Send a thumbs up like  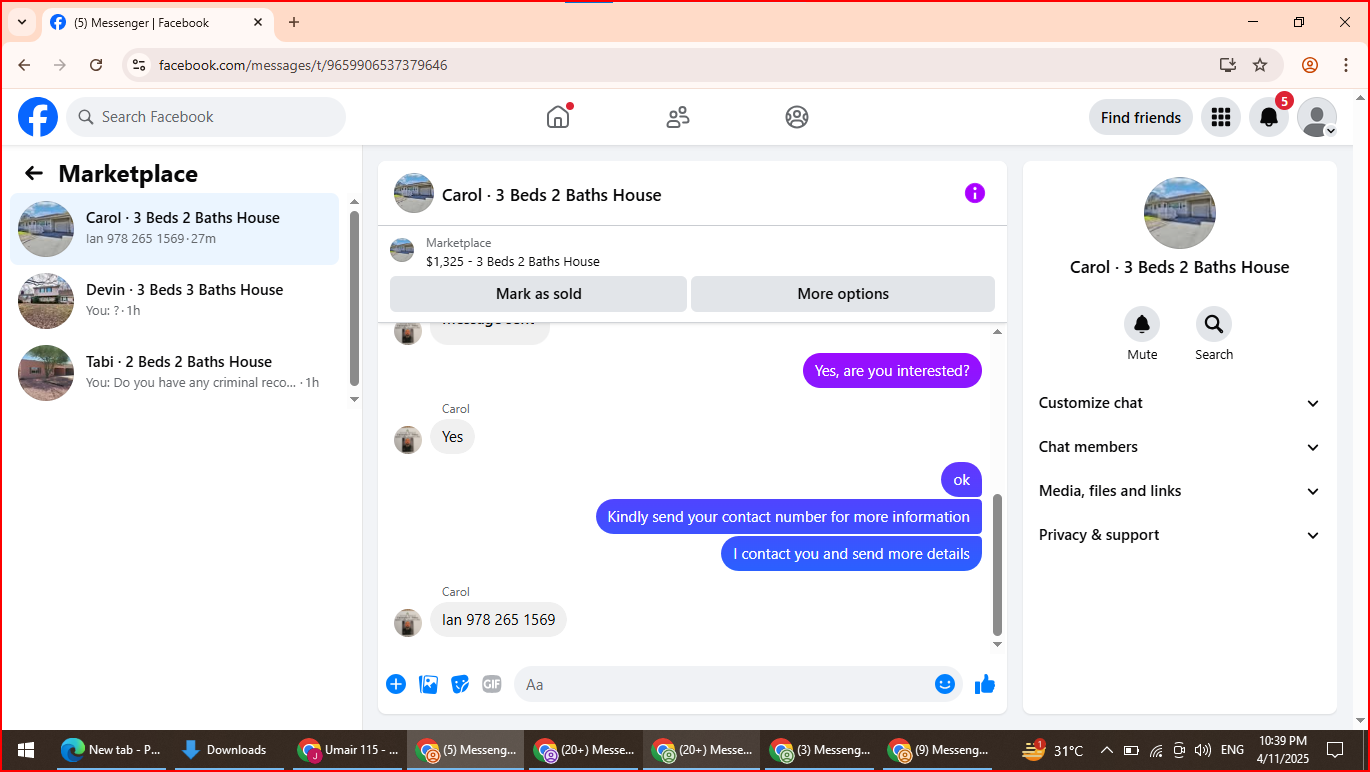pos(985,684)
